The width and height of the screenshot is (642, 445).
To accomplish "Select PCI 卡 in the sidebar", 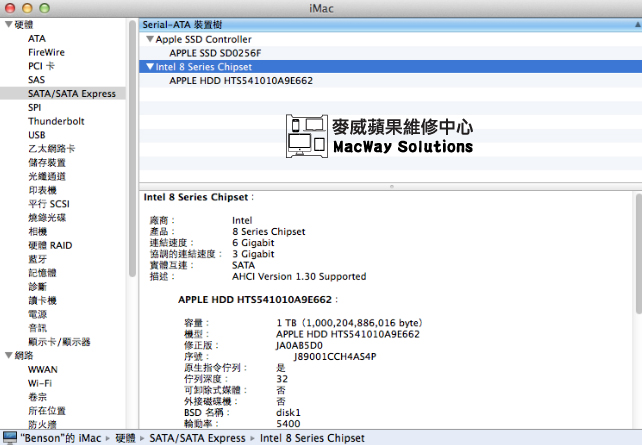I will point(41,66).
